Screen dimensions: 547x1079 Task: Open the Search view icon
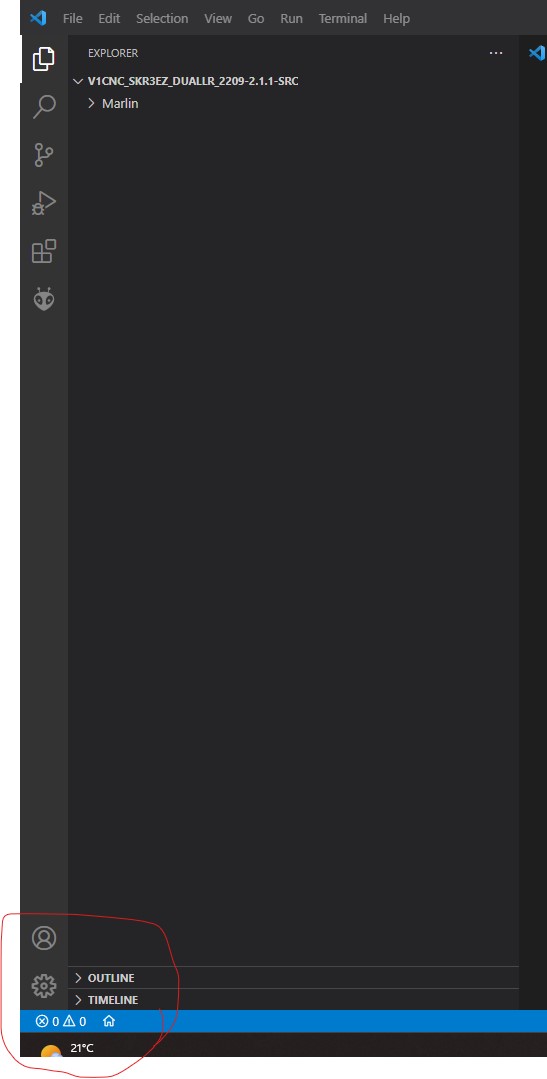[44, 107]
